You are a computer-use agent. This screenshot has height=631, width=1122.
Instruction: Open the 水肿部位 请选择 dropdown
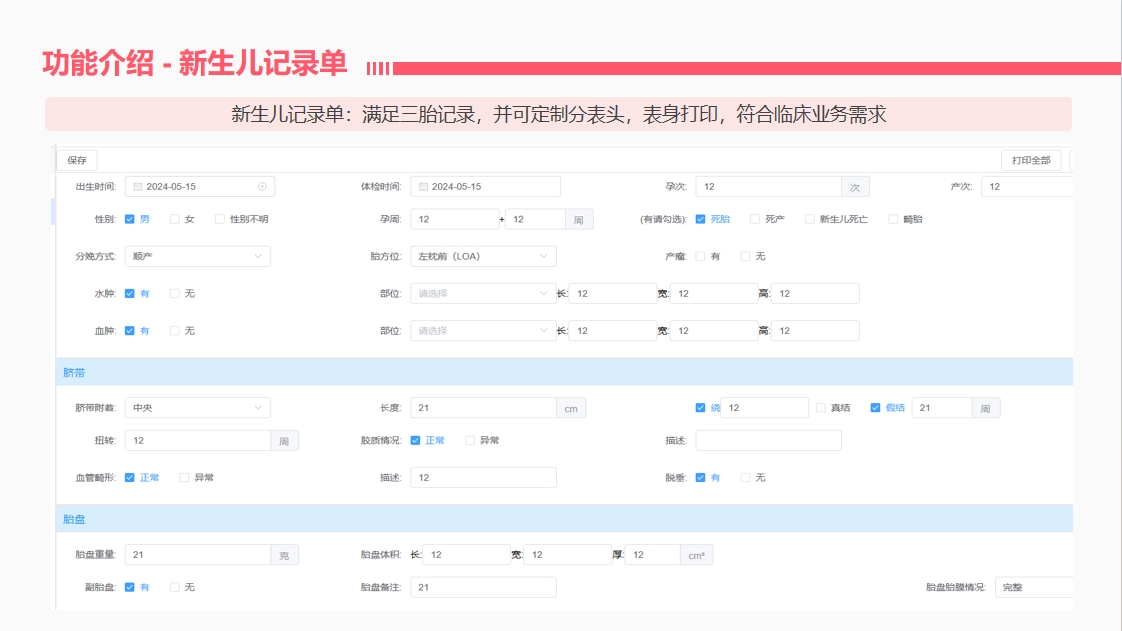483,292
